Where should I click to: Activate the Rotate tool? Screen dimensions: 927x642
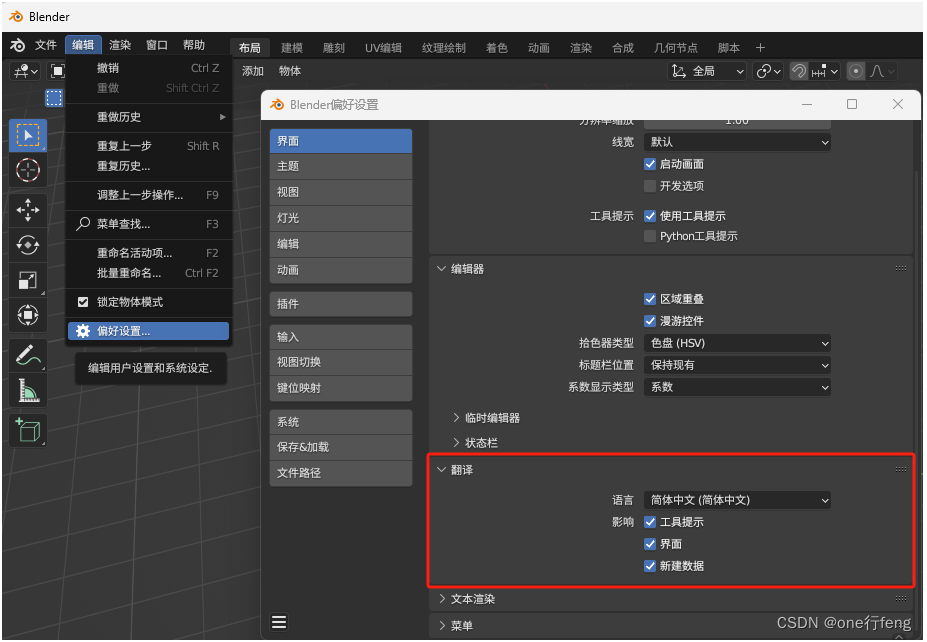[x=28, y=245]
